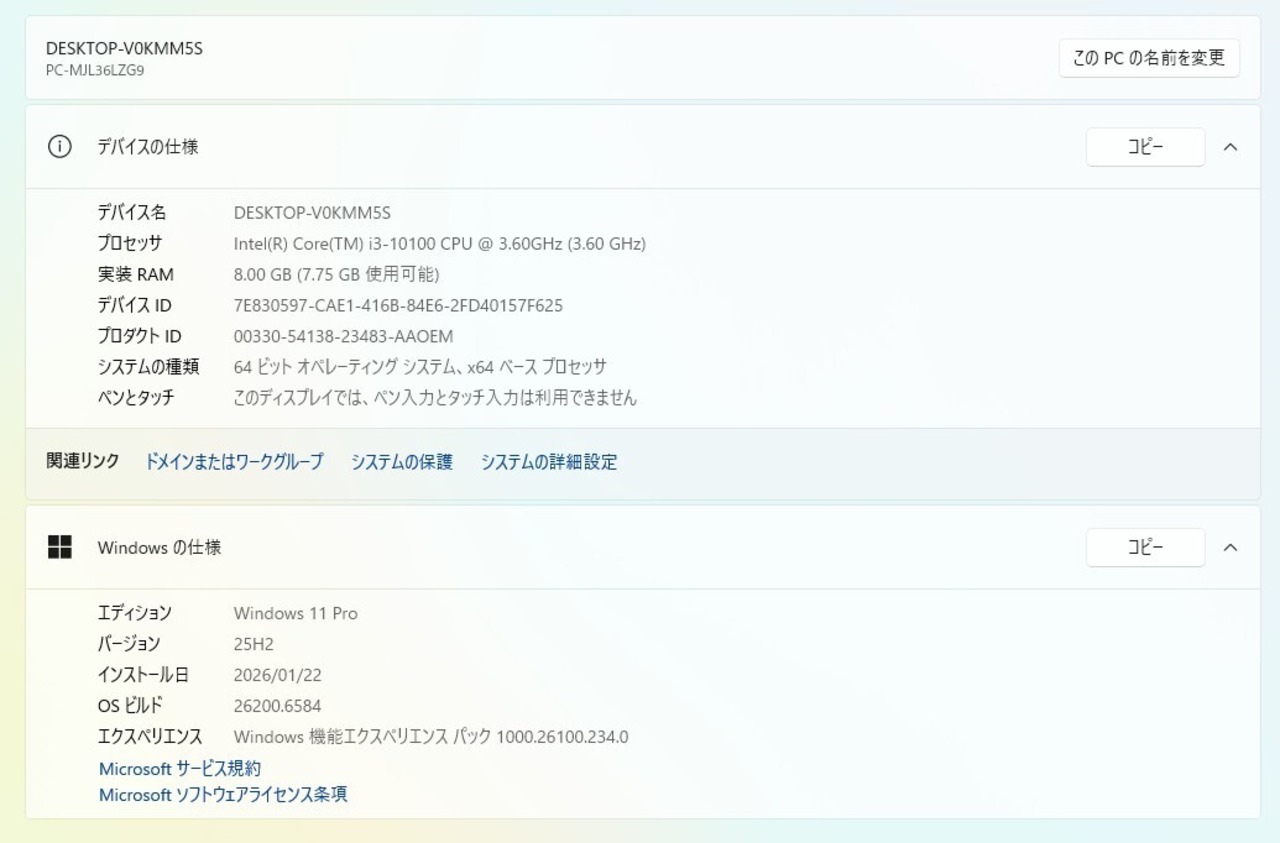Open the システムの保護 link
1280x843 pixels.
(x=402, y=461)
